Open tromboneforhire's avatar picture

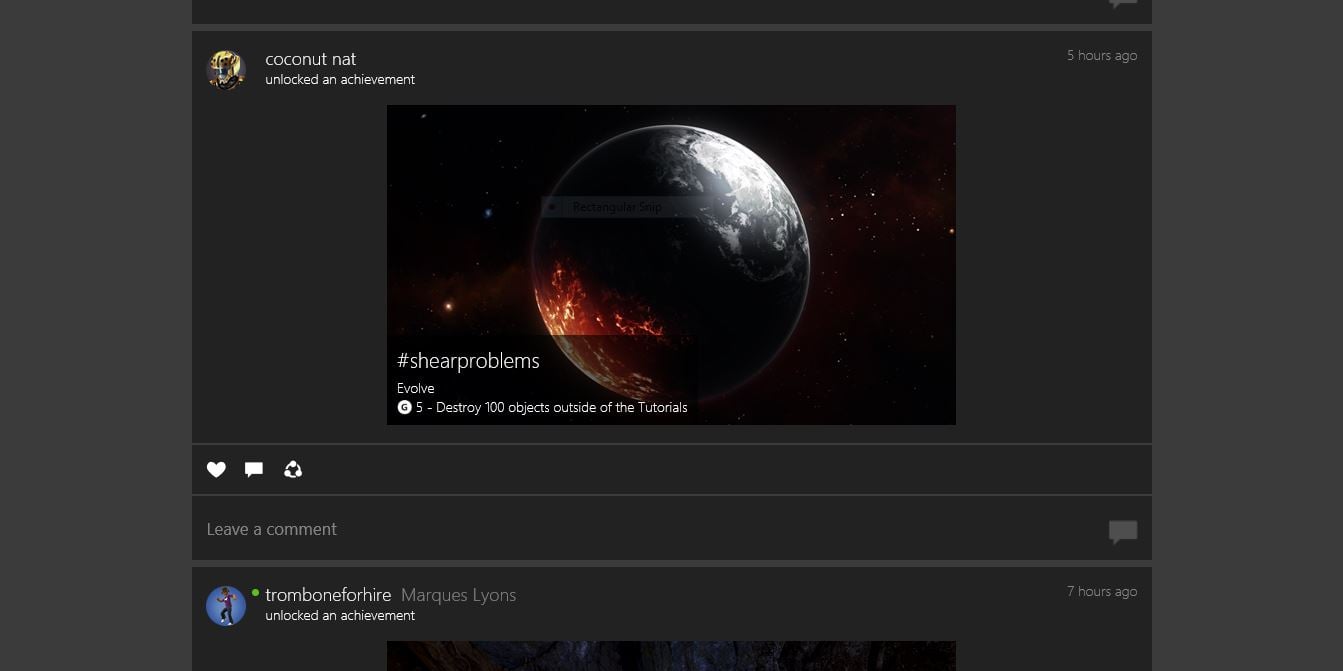tap(226, 606)
